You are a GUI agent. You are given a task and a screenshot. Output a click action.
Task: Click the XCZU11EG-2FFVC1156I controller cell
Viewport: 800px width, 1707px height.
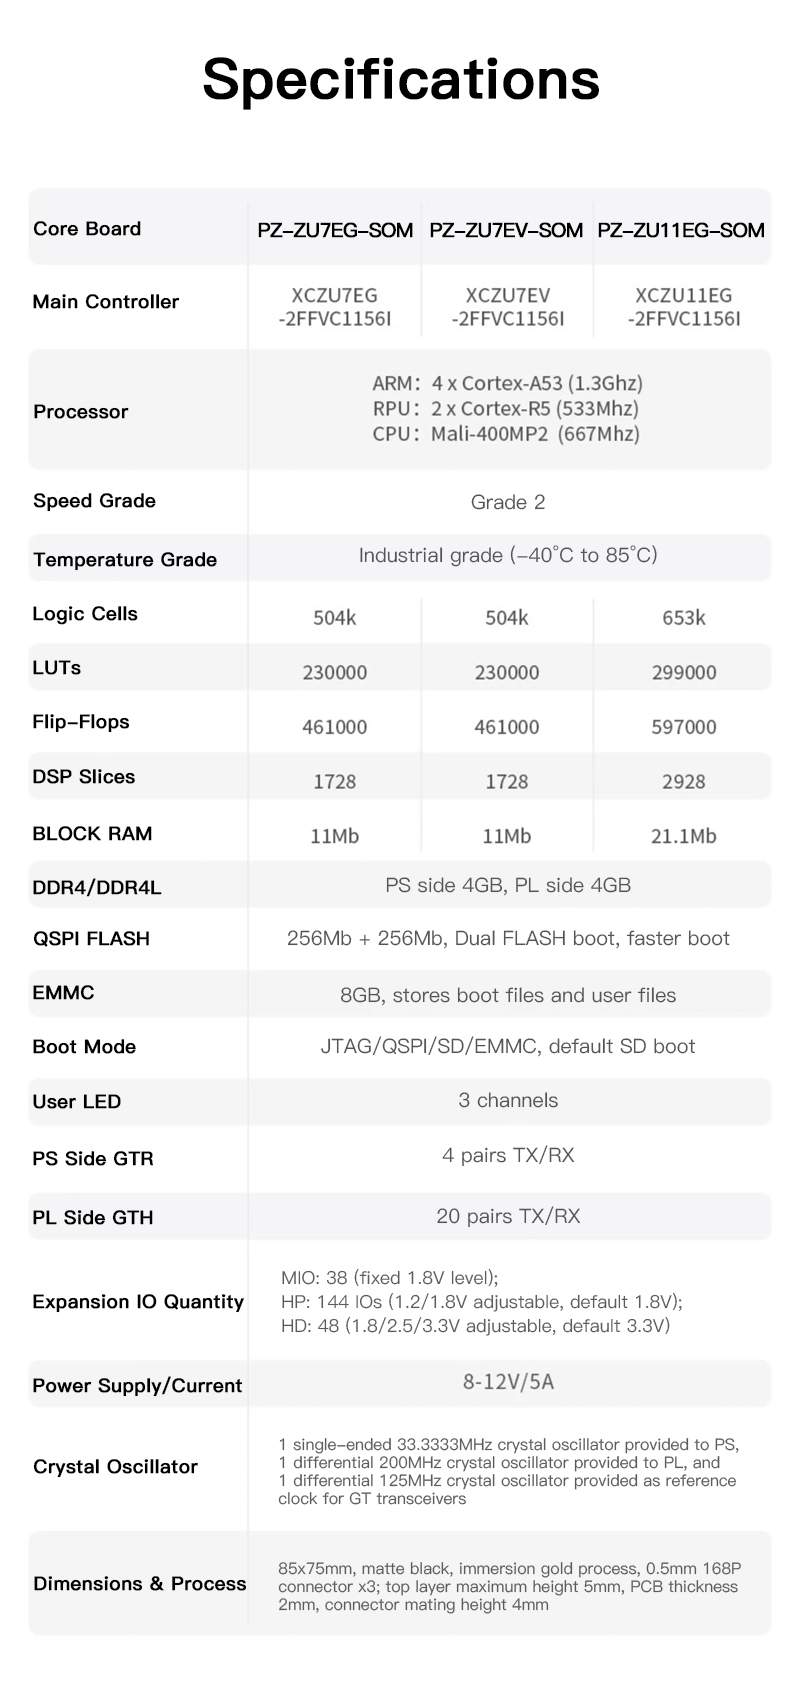pyautogui.click(x=684, y=307)
